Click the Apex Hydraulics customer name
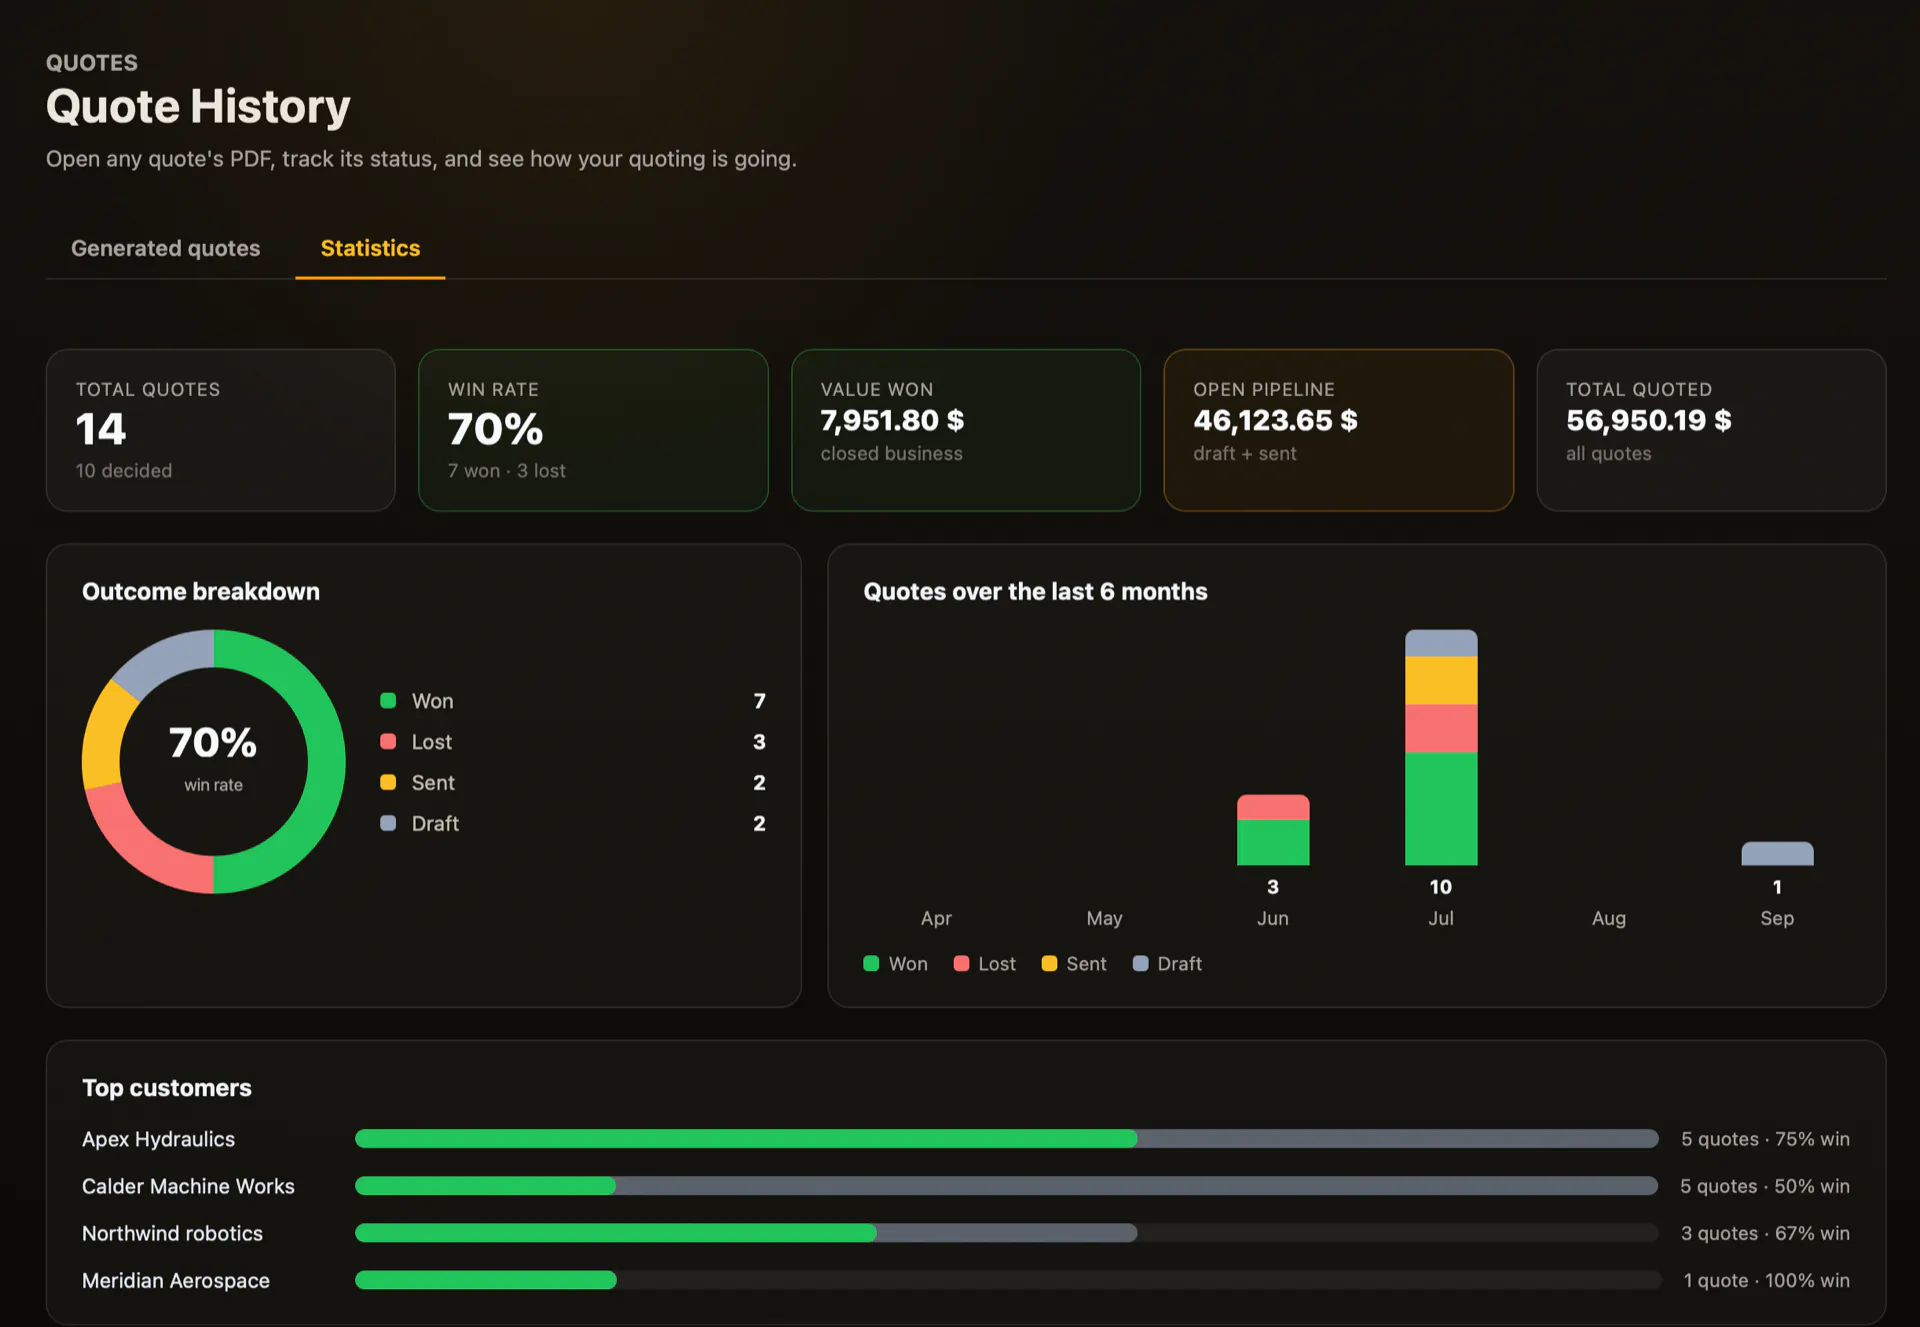 [x=158, y=1139]
